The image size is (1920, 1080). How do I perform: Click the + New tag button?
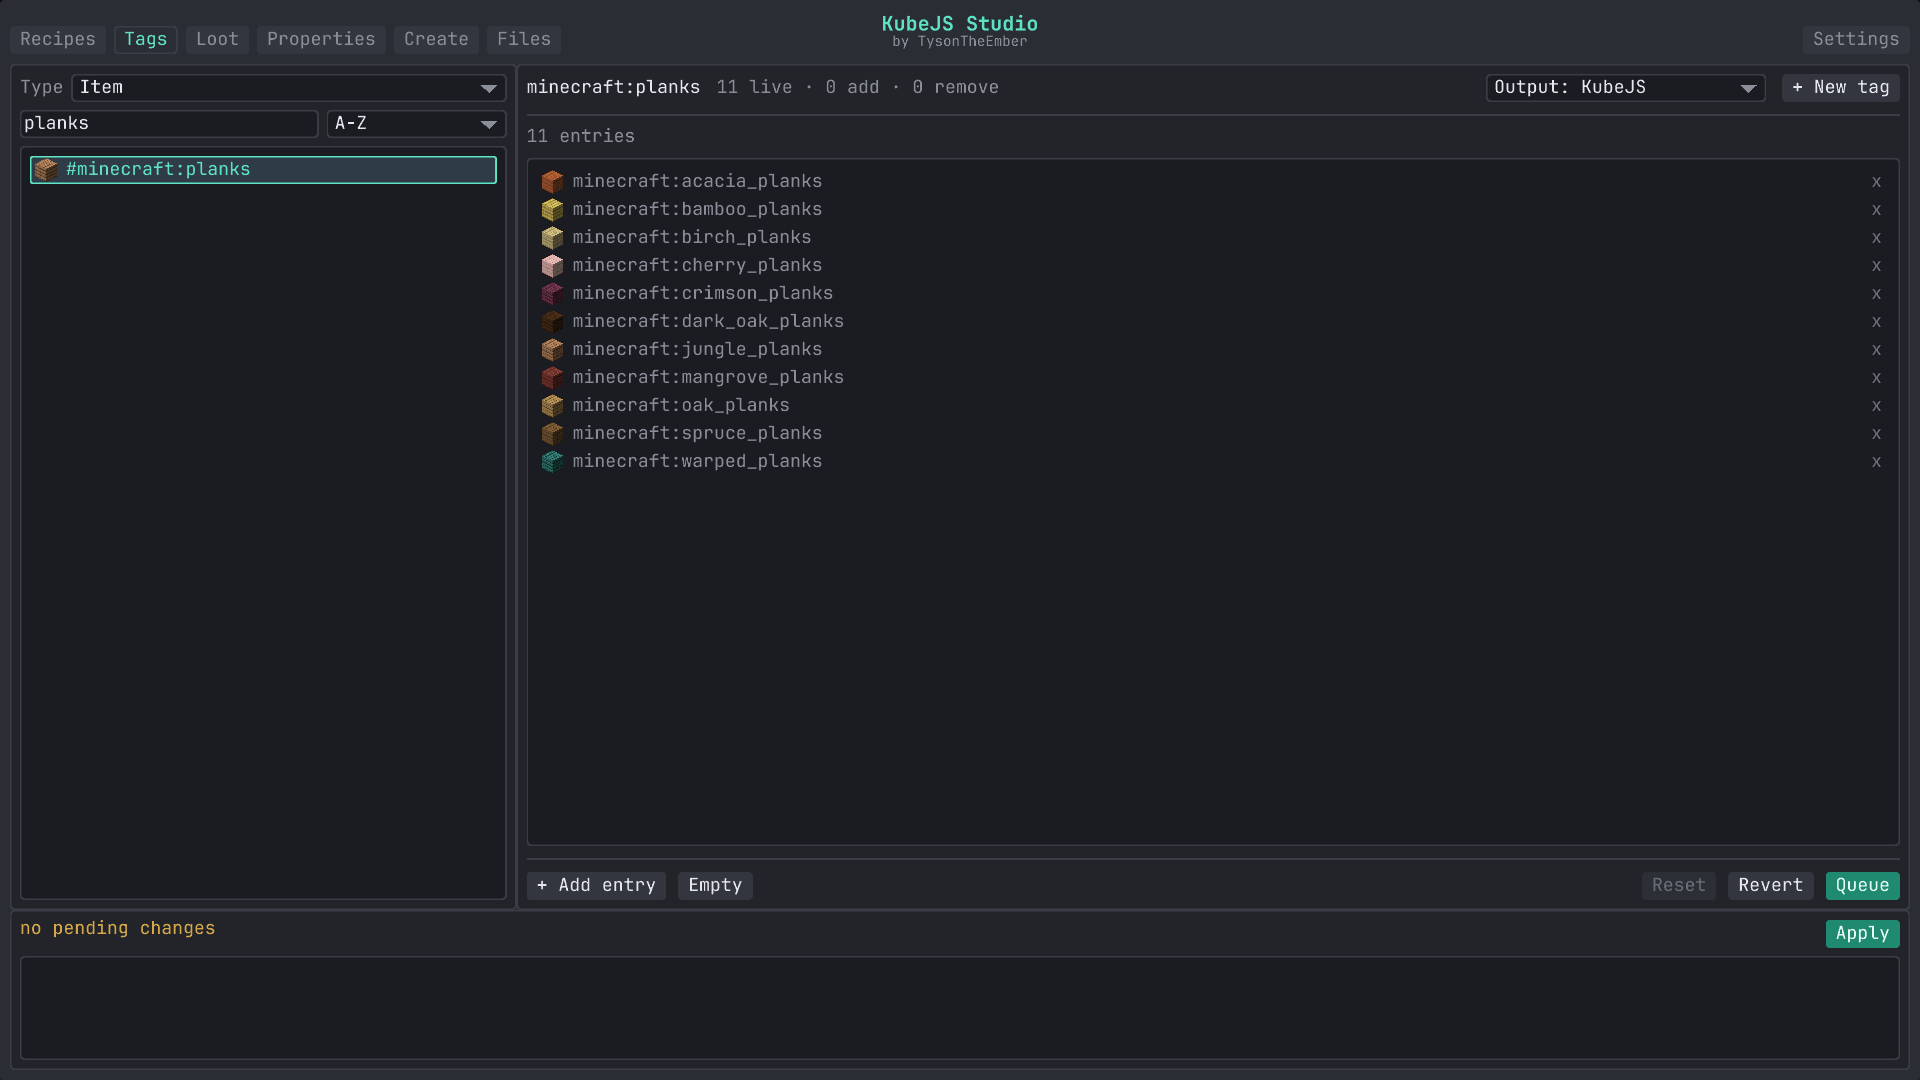tap(1841, 88)
